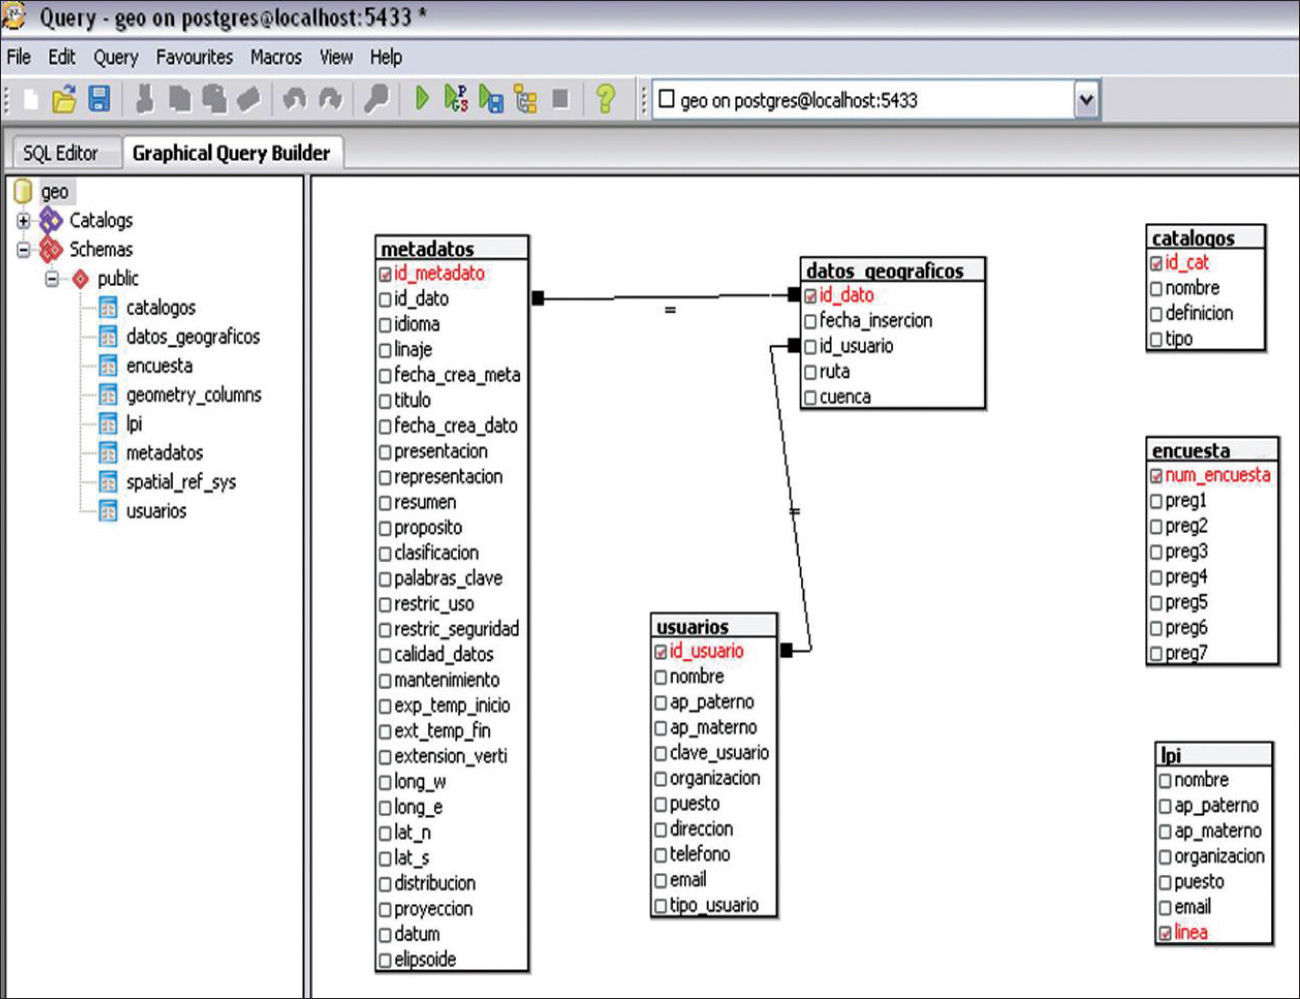Open the Macros menu

[275, 57]
